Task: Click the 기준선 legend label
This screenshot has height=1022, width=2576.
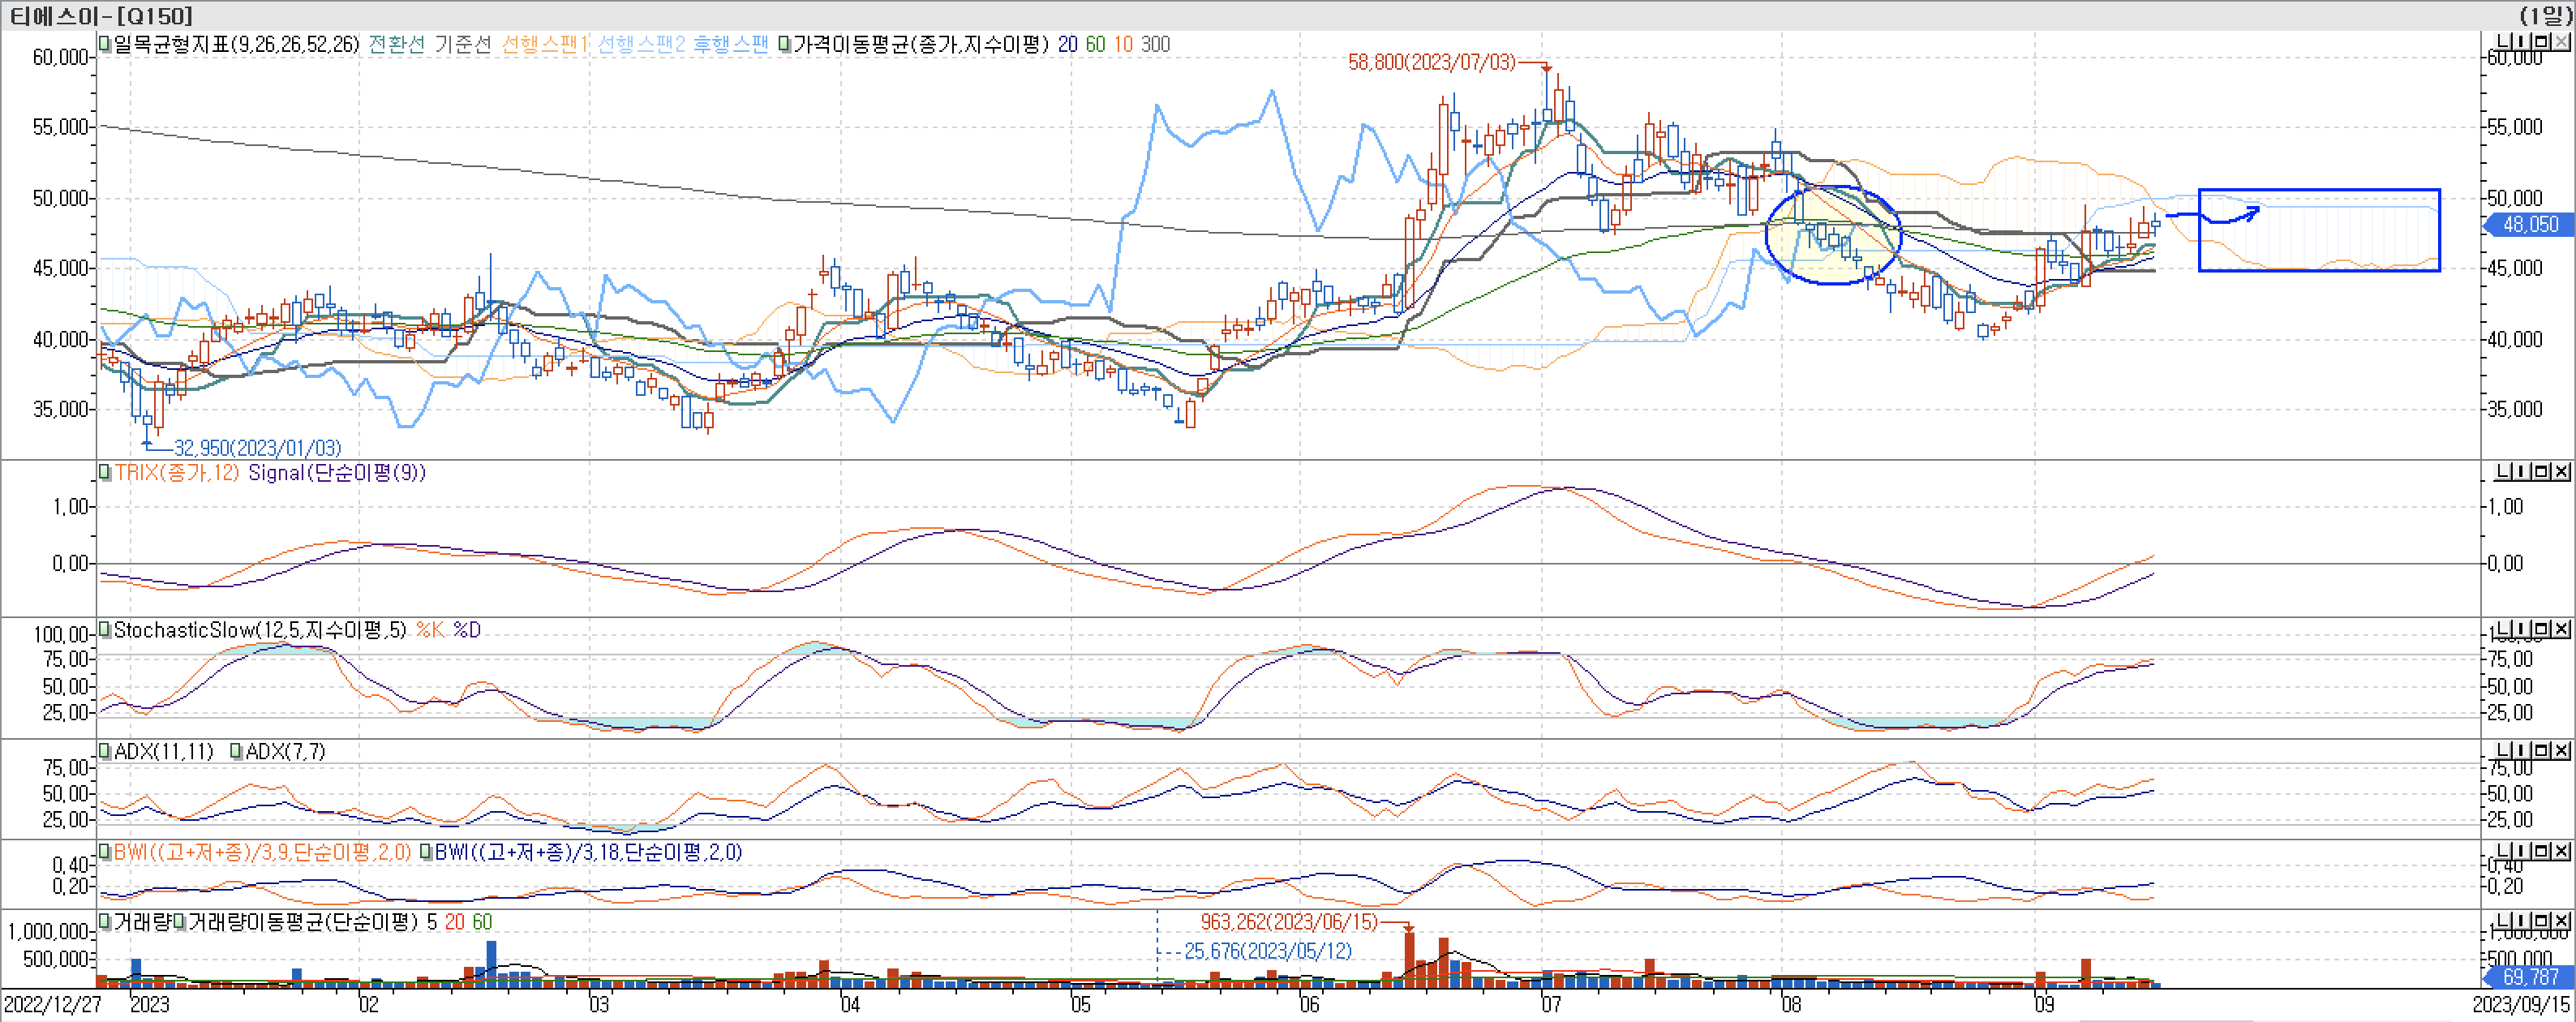Action: [462, 45]
